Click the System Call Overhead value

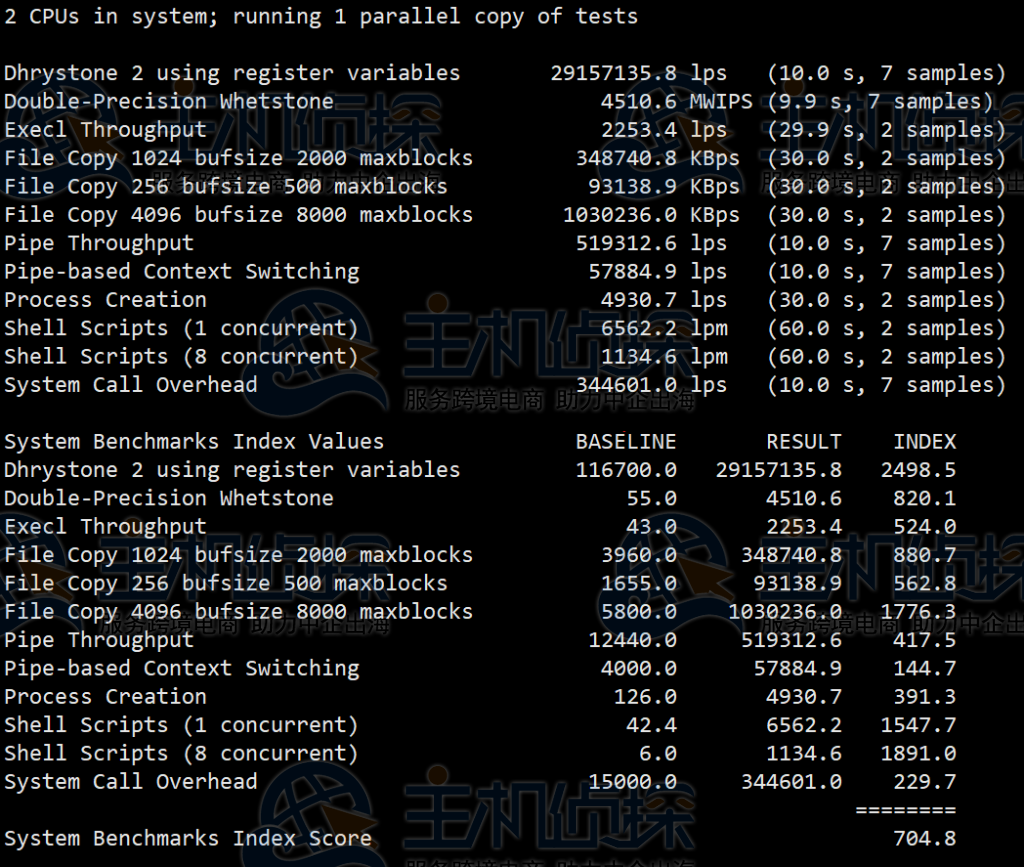pos(625,384)
